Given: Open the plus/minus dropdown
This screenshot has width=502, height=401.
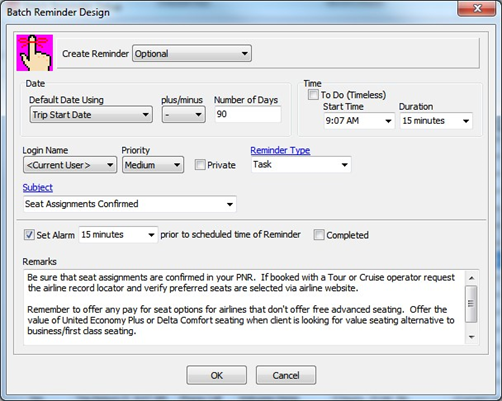Looking at the screenshot, I should 184,115.
